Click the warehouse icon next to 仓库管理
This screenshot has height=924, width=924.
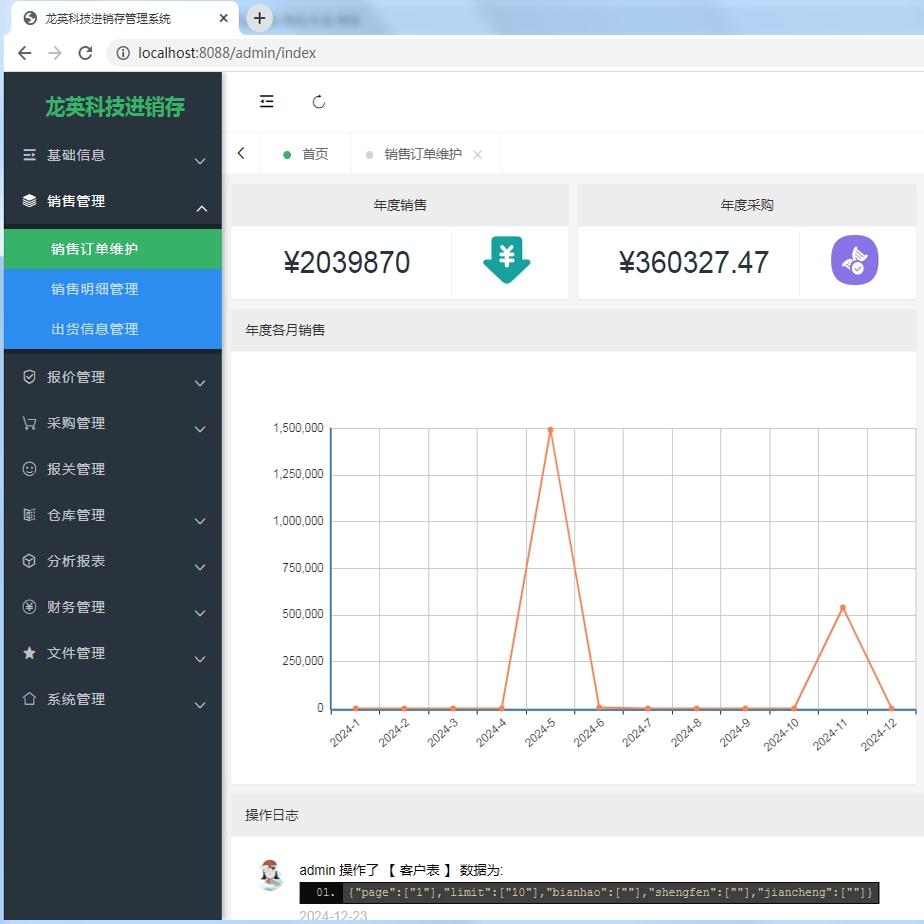30,515
